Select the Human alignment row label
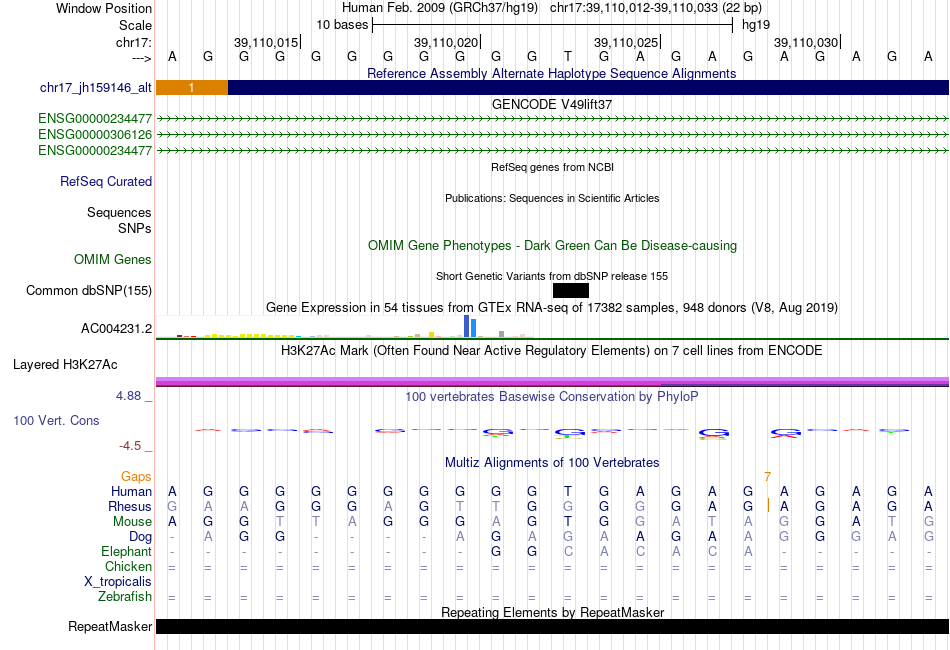950x650 pixels. pyautogui.click(x=131, y=491)
